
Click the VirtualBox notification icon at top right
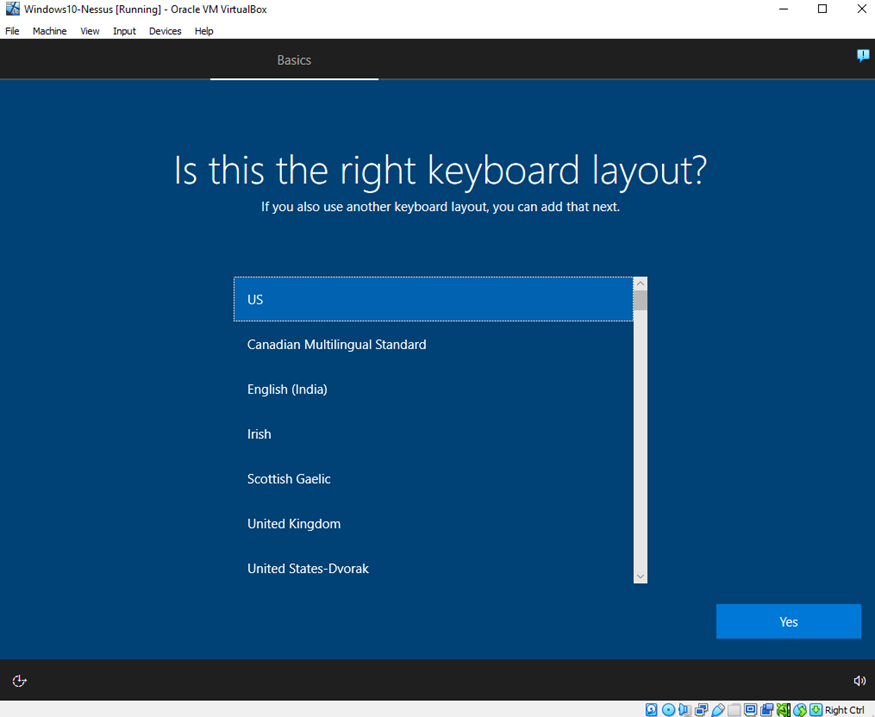point(863,56)
